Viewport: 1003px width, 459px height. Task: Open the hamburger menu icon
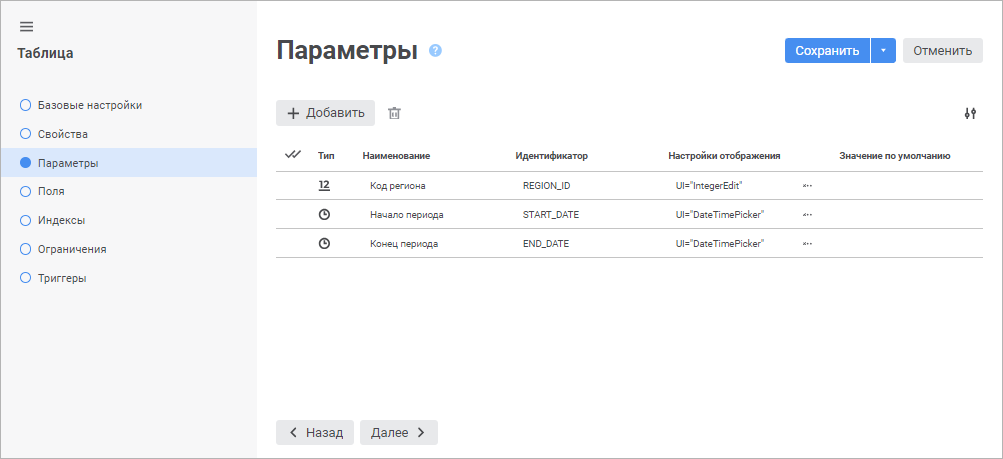tap(26, 27)
